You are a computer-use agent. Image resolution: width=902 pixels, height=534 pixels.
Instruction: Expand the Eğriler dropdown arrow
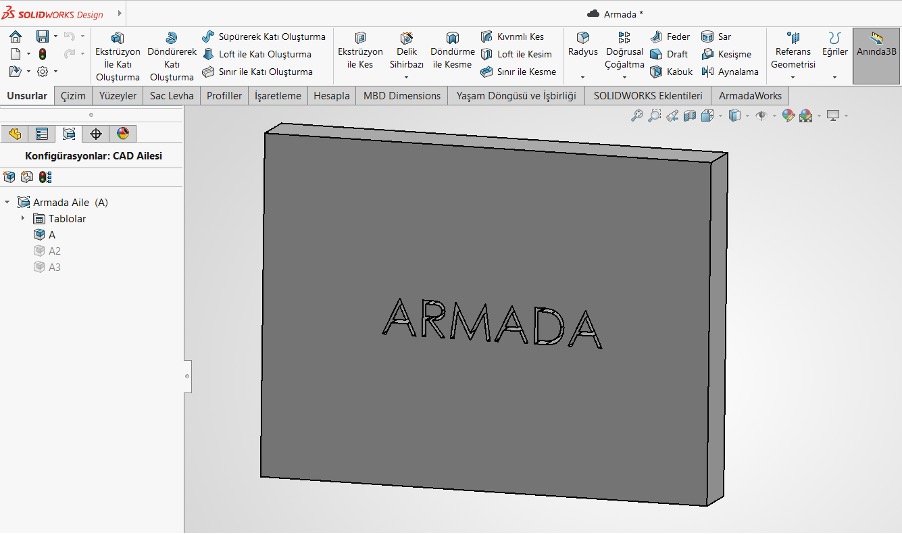[x=835, y=77]
